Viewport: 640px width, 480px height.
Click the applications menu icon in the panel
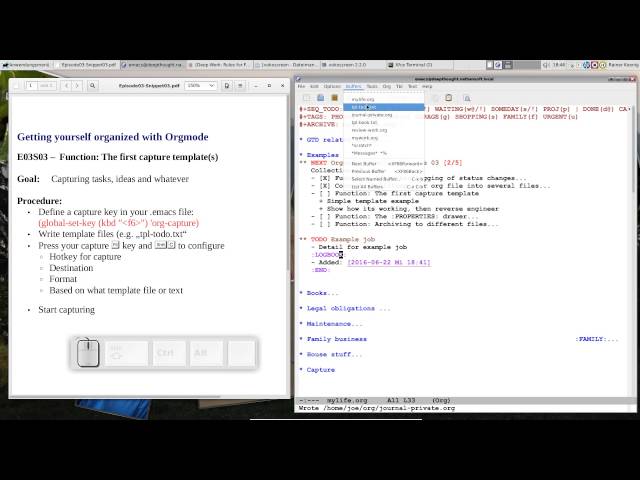tap(5, 65)
